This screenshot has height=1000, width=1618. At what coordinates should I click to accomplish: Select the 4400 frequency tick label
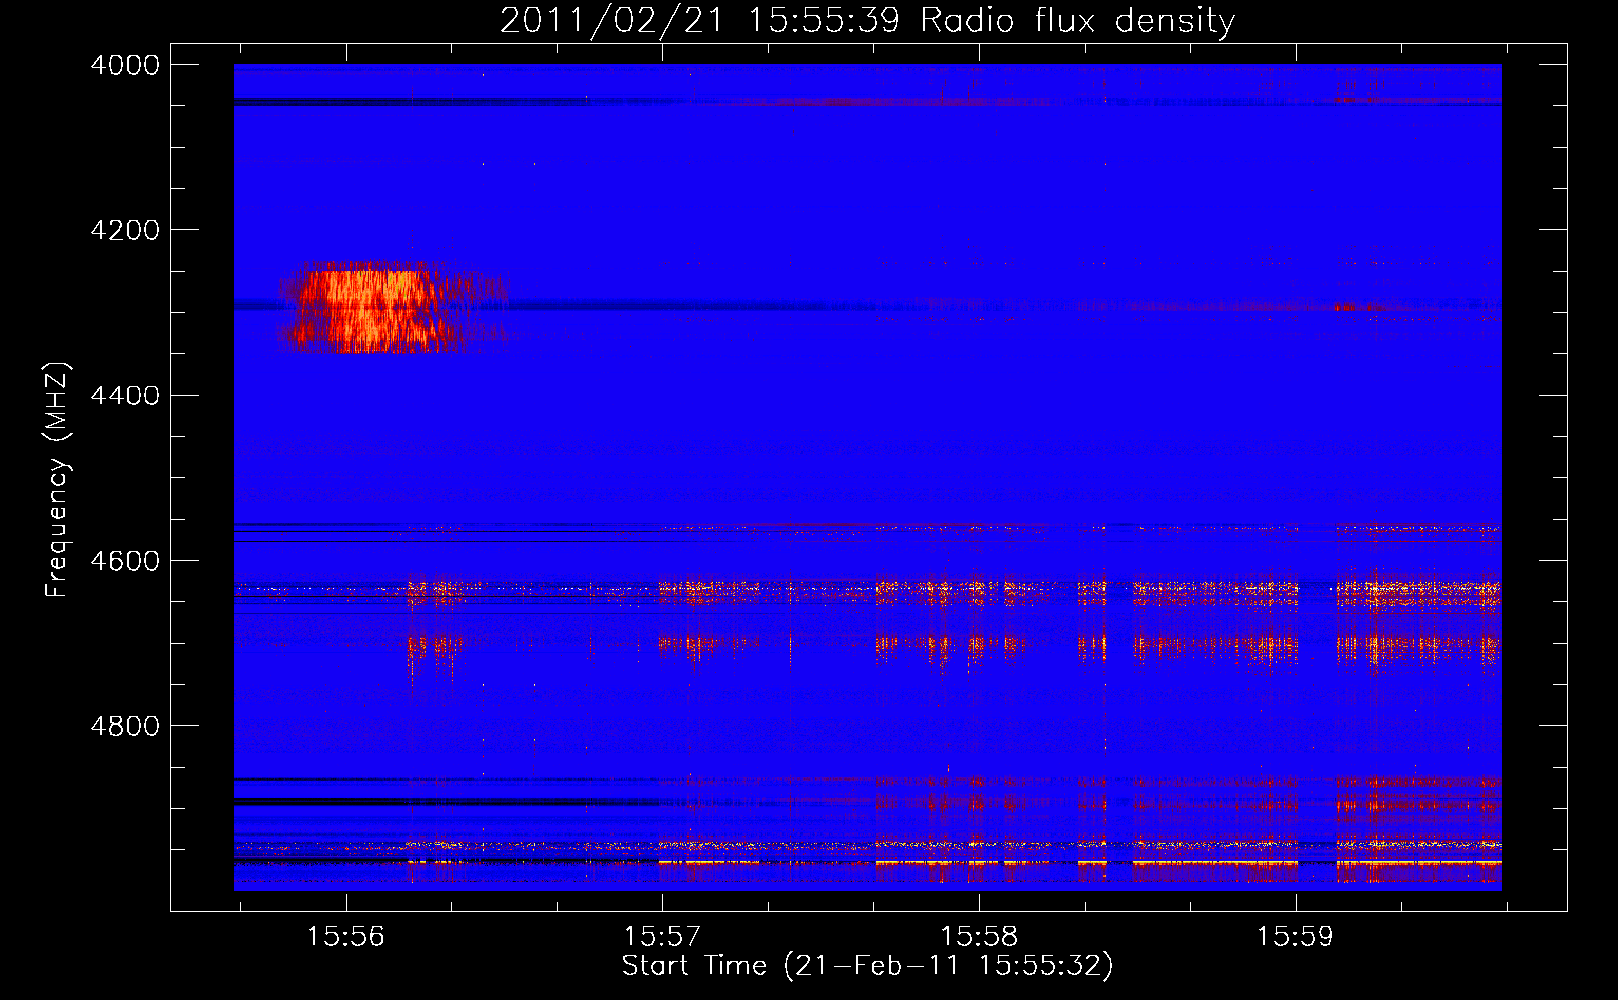click(125, 396)
